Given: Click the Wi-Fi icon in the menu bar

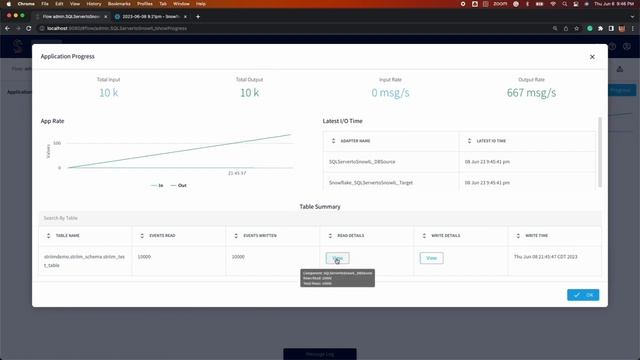Looking at the screenshot, I should [x=553, y=4].
